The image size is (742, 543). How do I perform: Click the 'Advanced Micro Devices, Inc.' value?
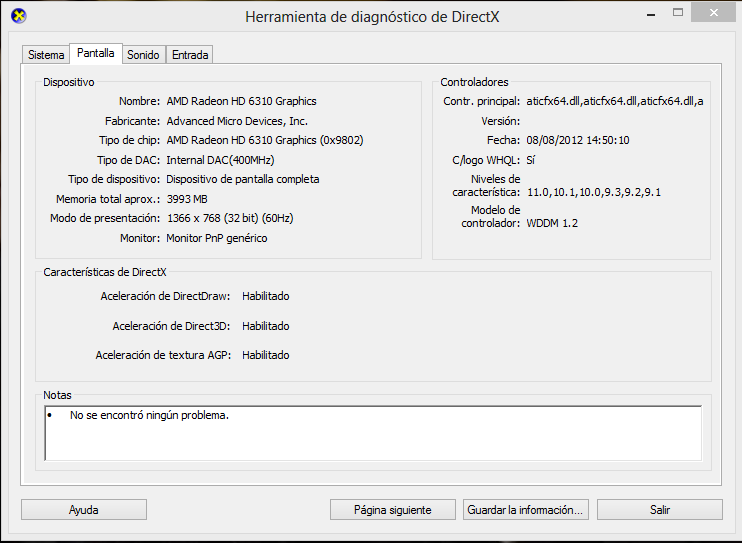[x=237, y=121]
